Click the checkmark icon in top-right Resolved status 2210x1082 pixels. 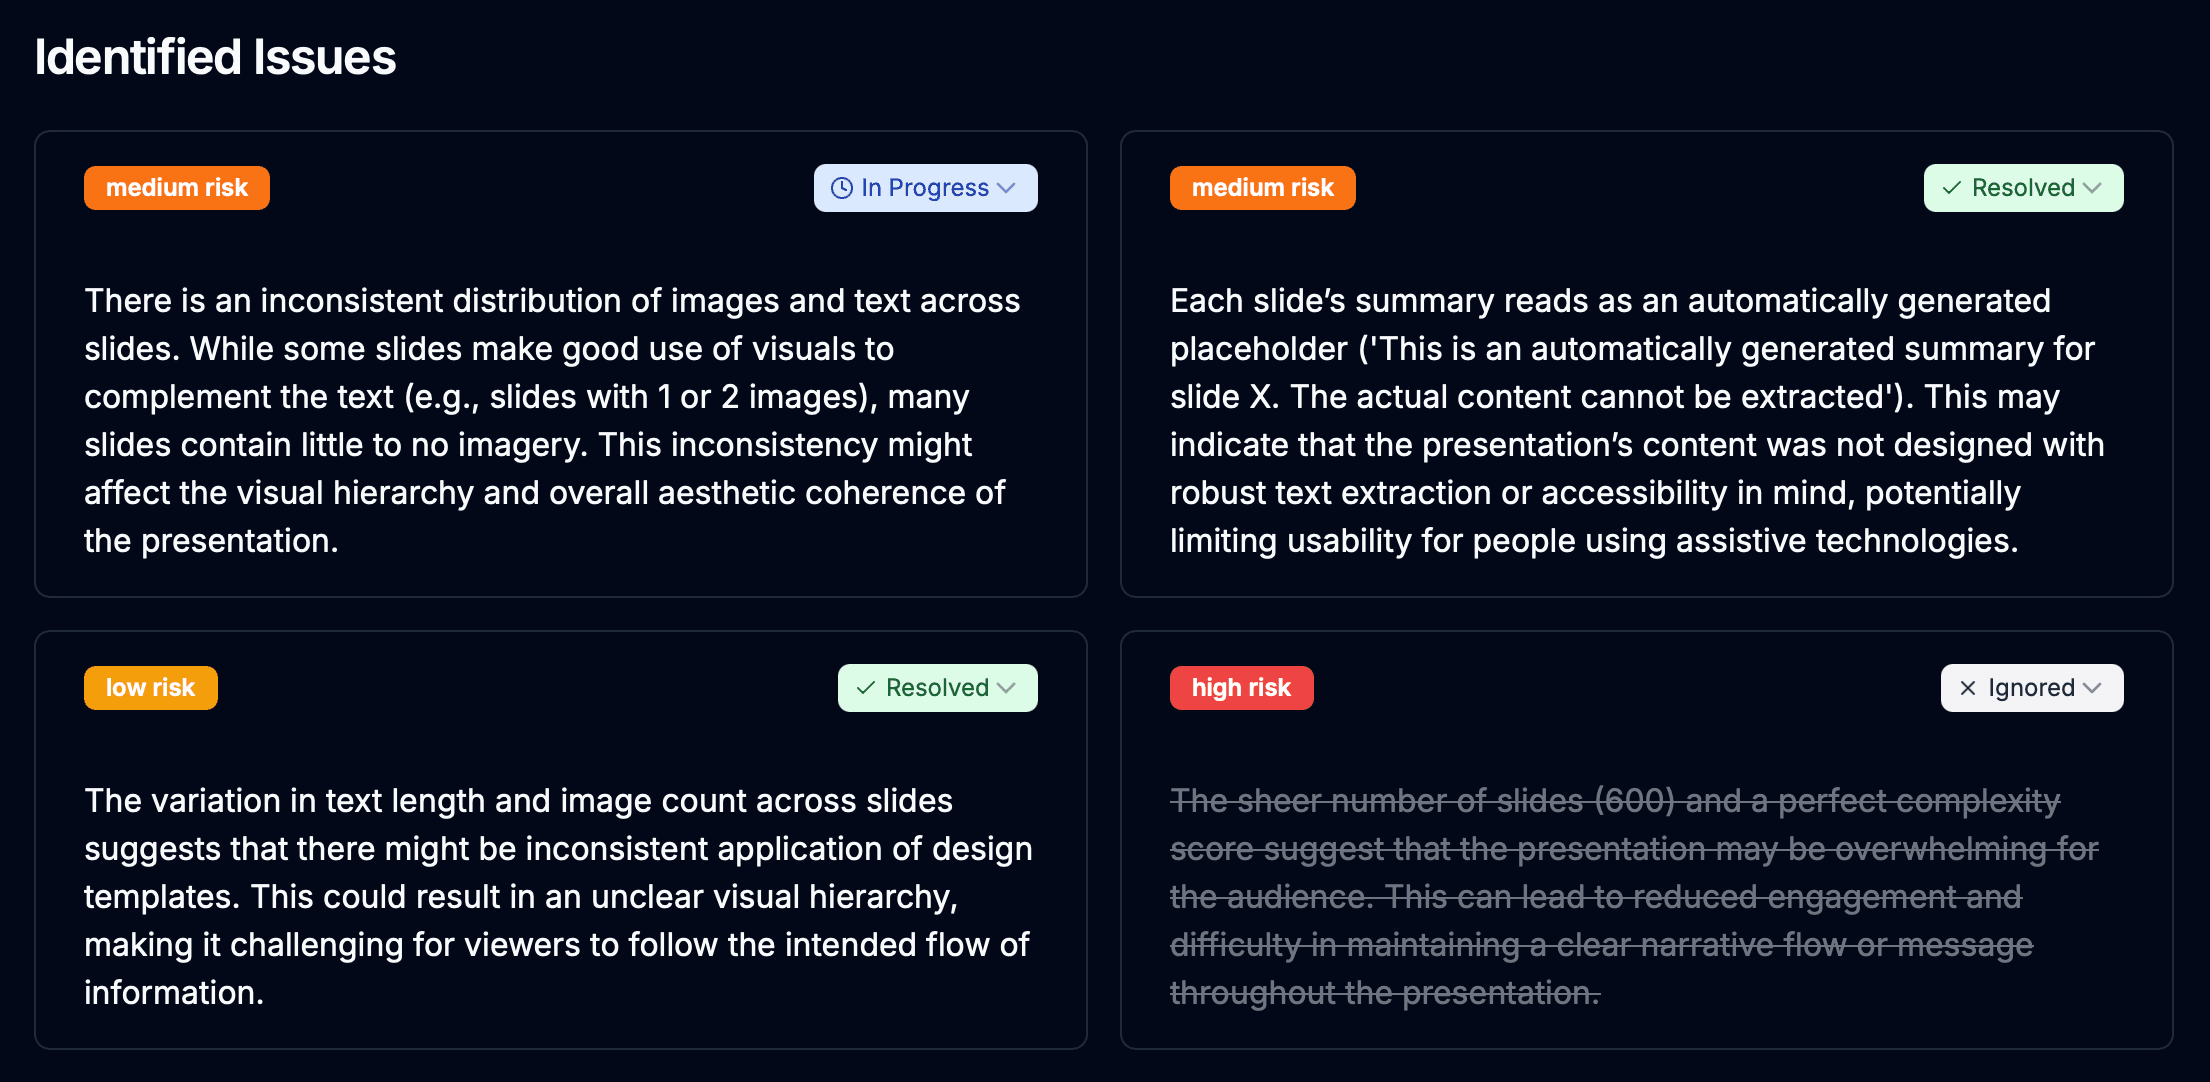1951,188
